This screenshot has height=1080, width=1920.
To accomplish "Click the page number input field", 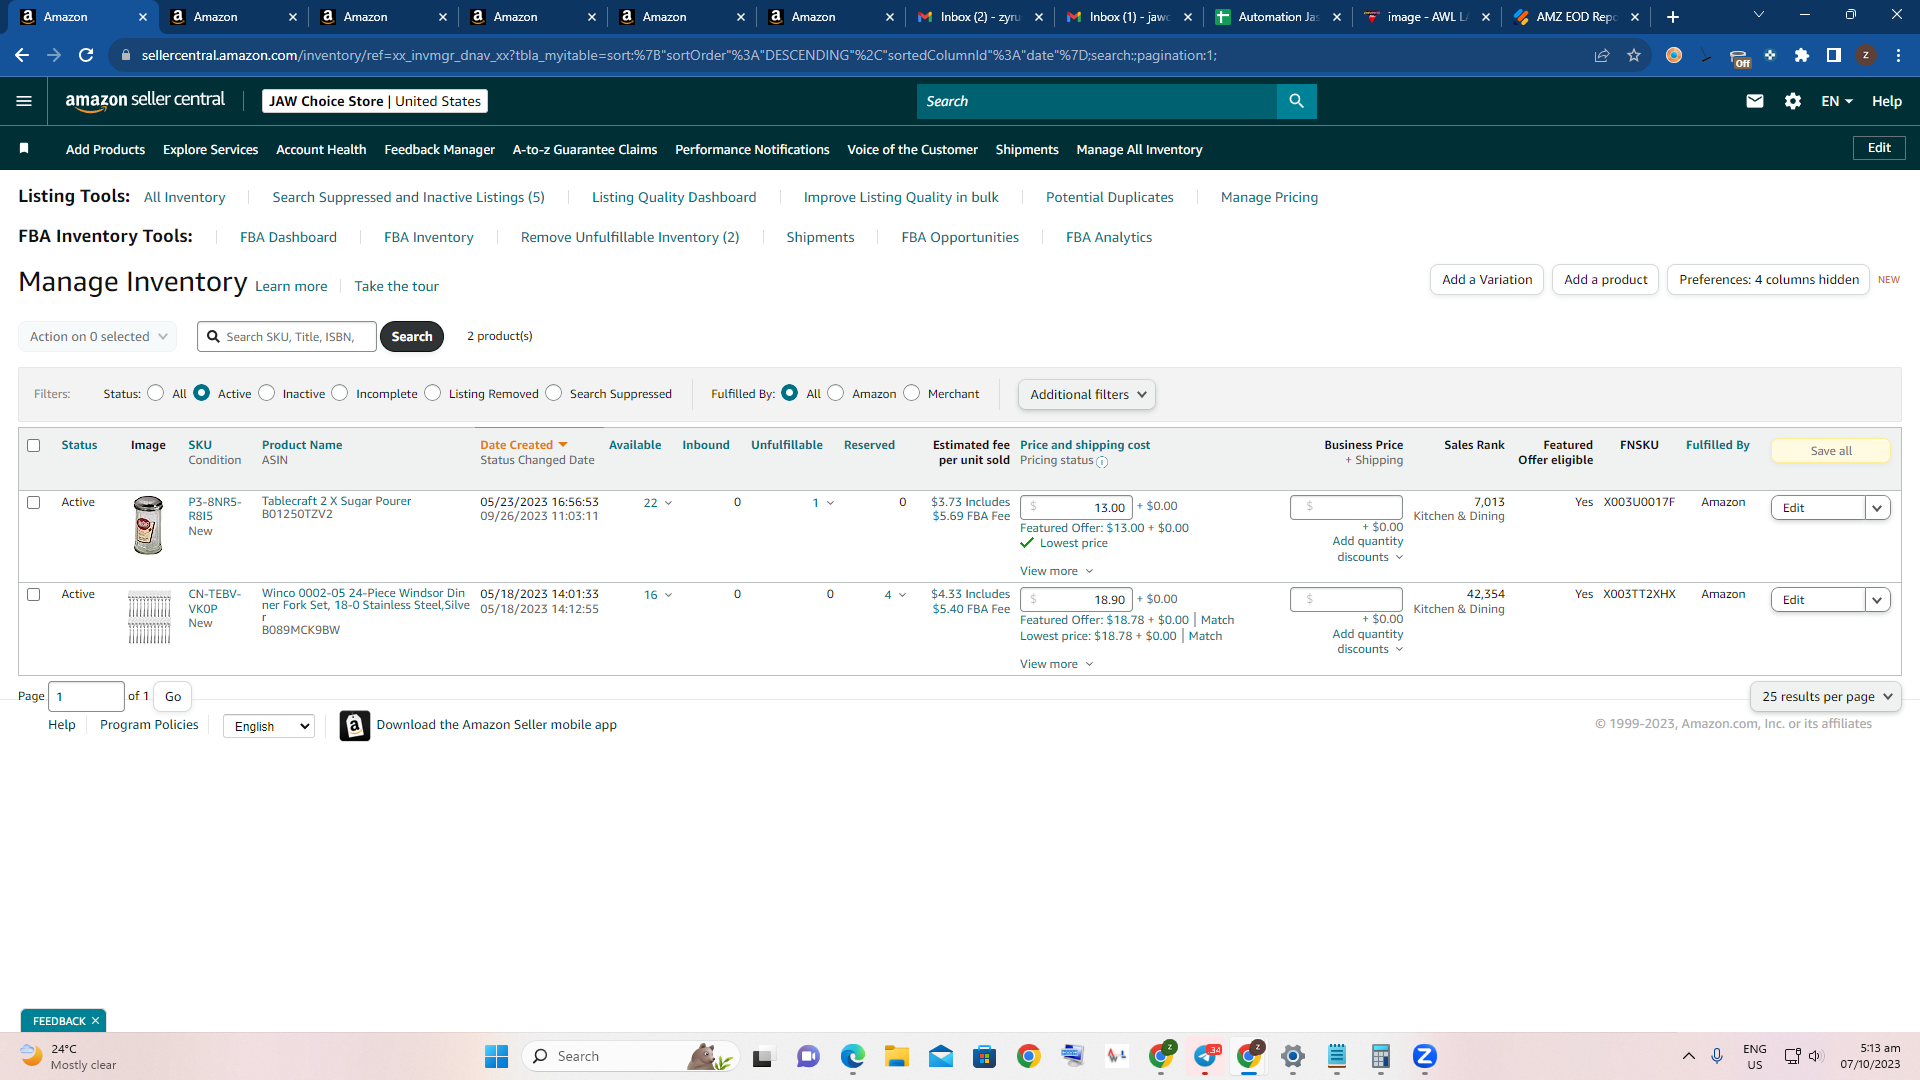I will click(86, 696).
